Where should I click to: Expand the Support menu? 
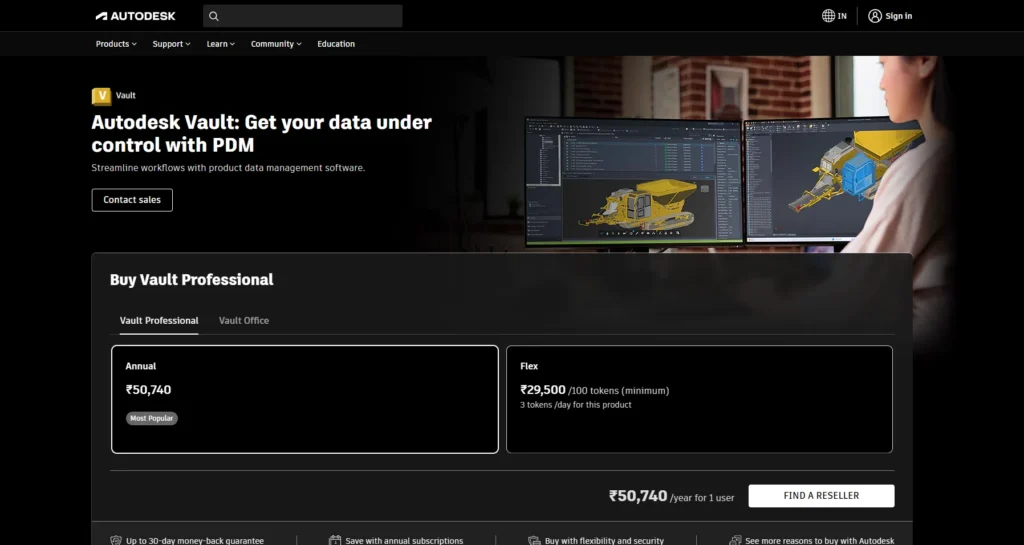point(172,44)
